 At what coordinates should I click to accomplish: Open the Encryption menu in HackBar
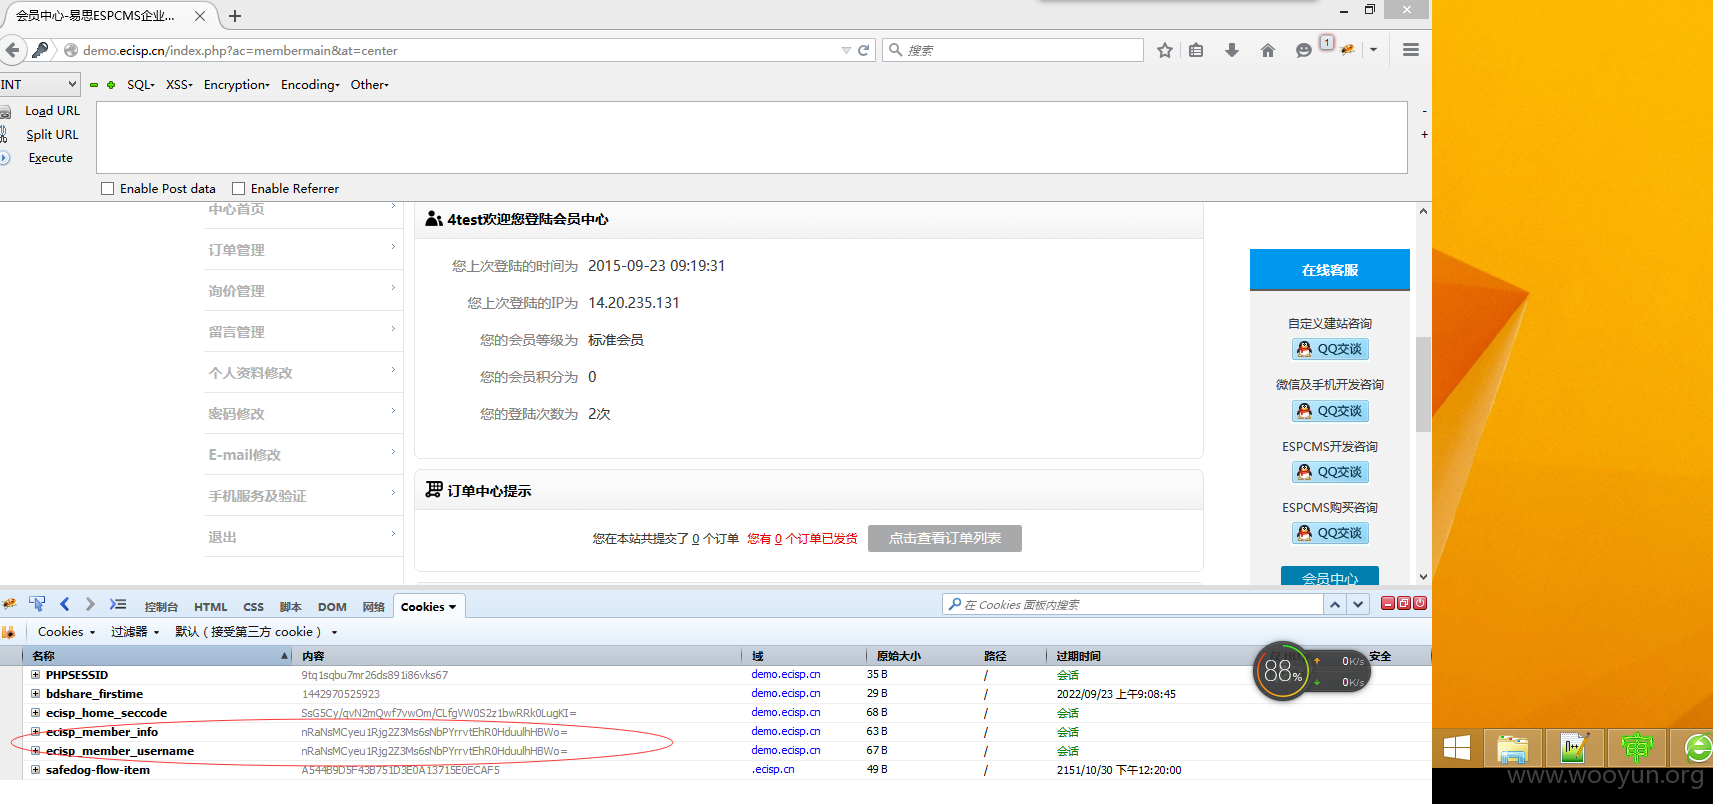click(x=236, y=85)
